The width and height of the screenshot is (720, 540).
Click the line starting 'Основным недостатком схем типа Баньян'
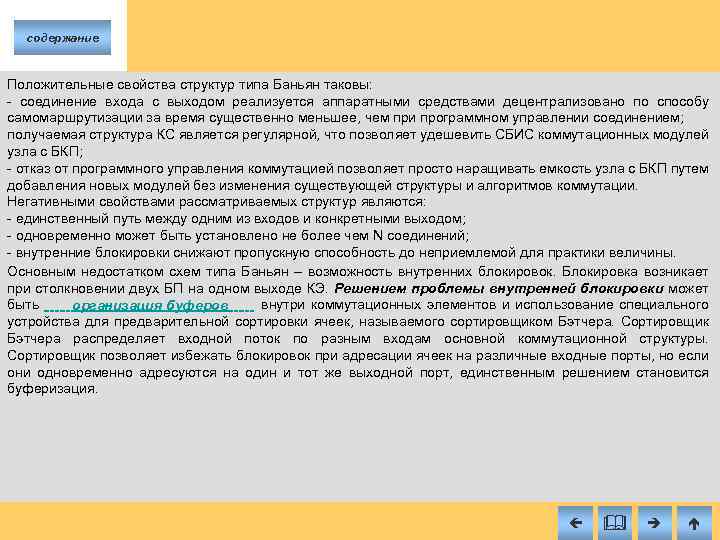point(358,272)
